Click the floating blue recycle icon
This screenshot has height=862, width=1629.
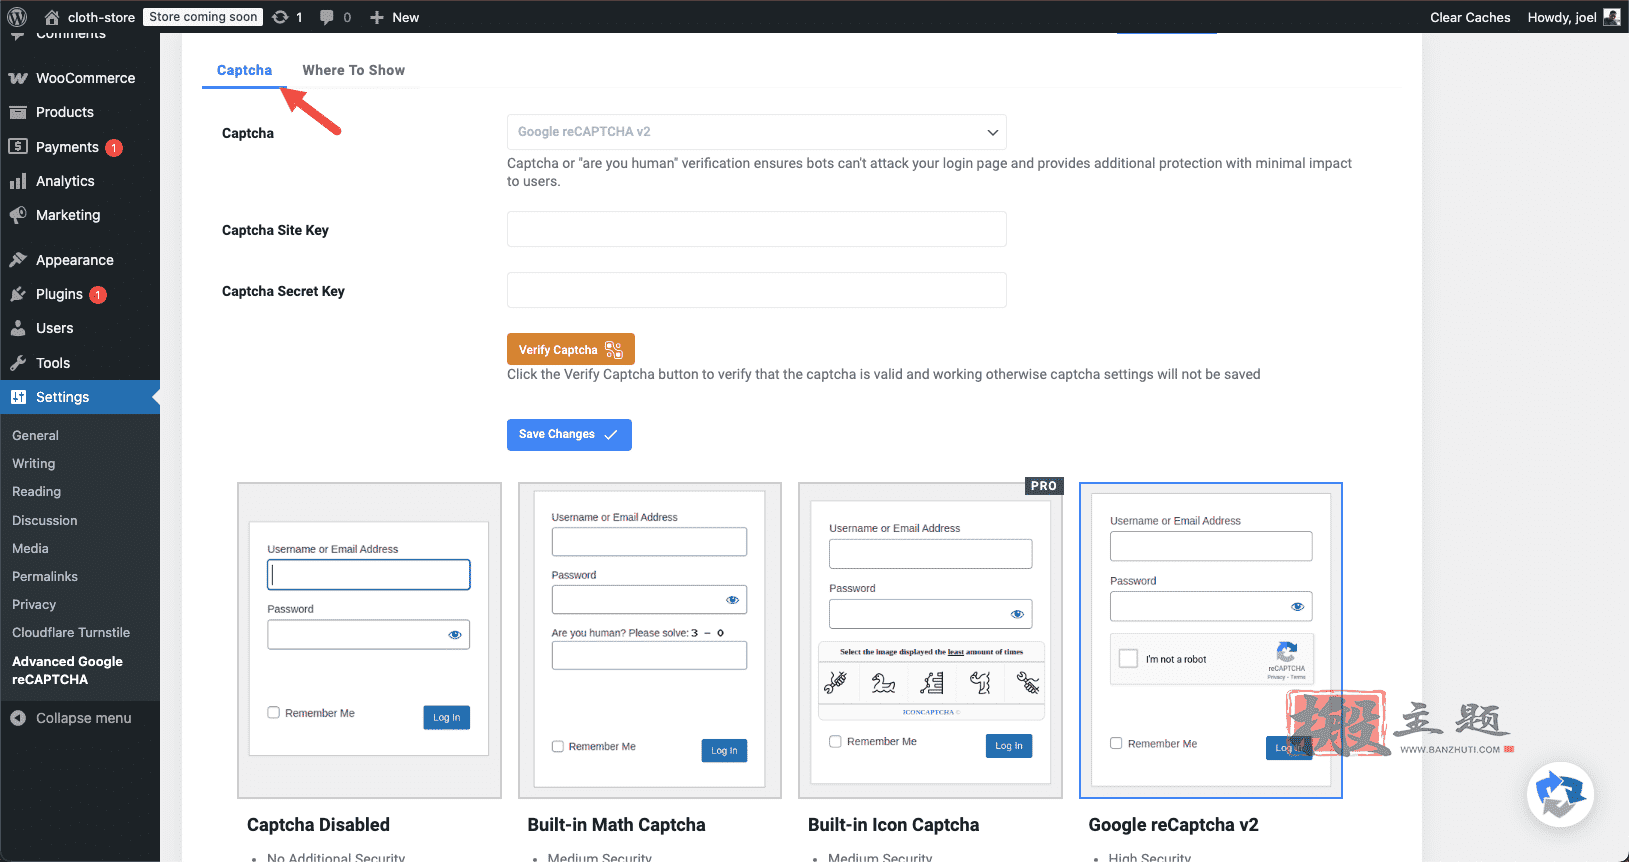pos(1560,795)
